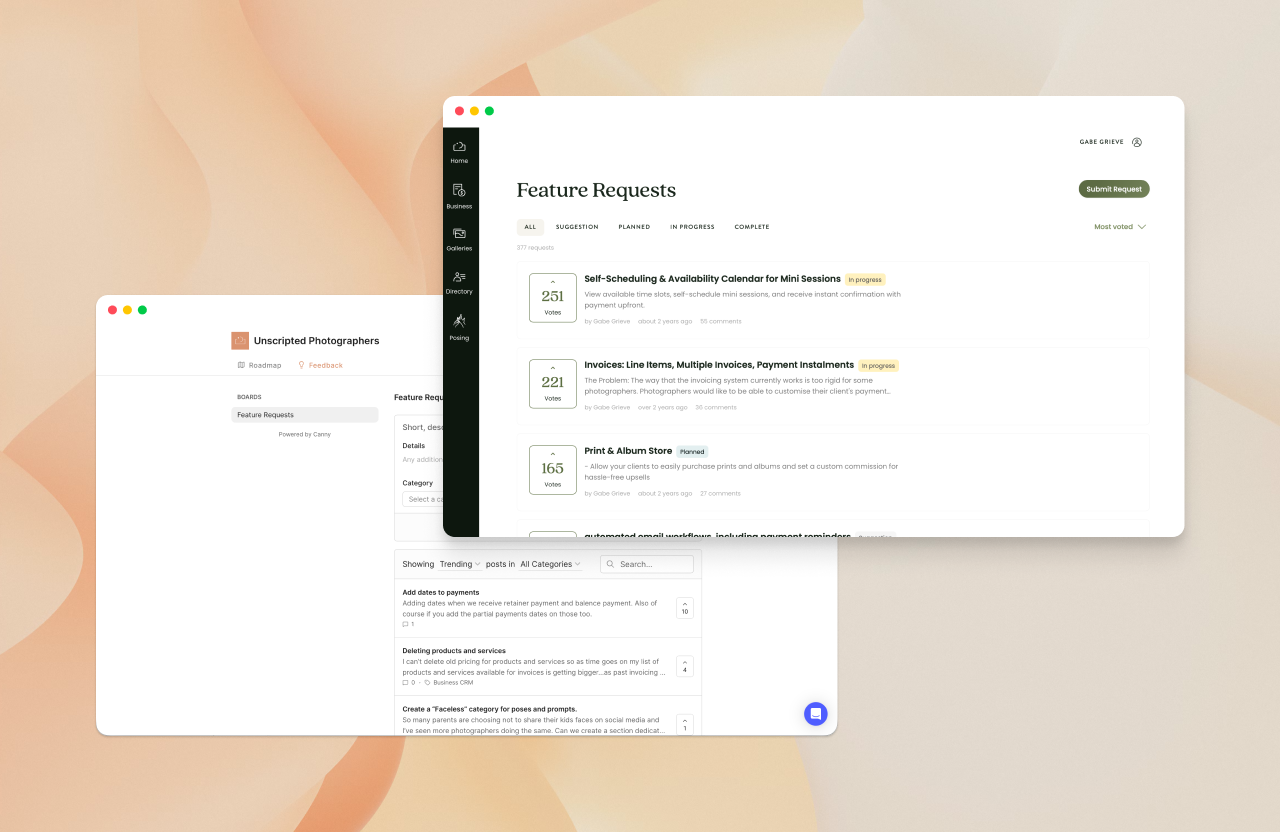
Task: Open the Trending sort dropdown in Canny window
Action: point(460,564)
